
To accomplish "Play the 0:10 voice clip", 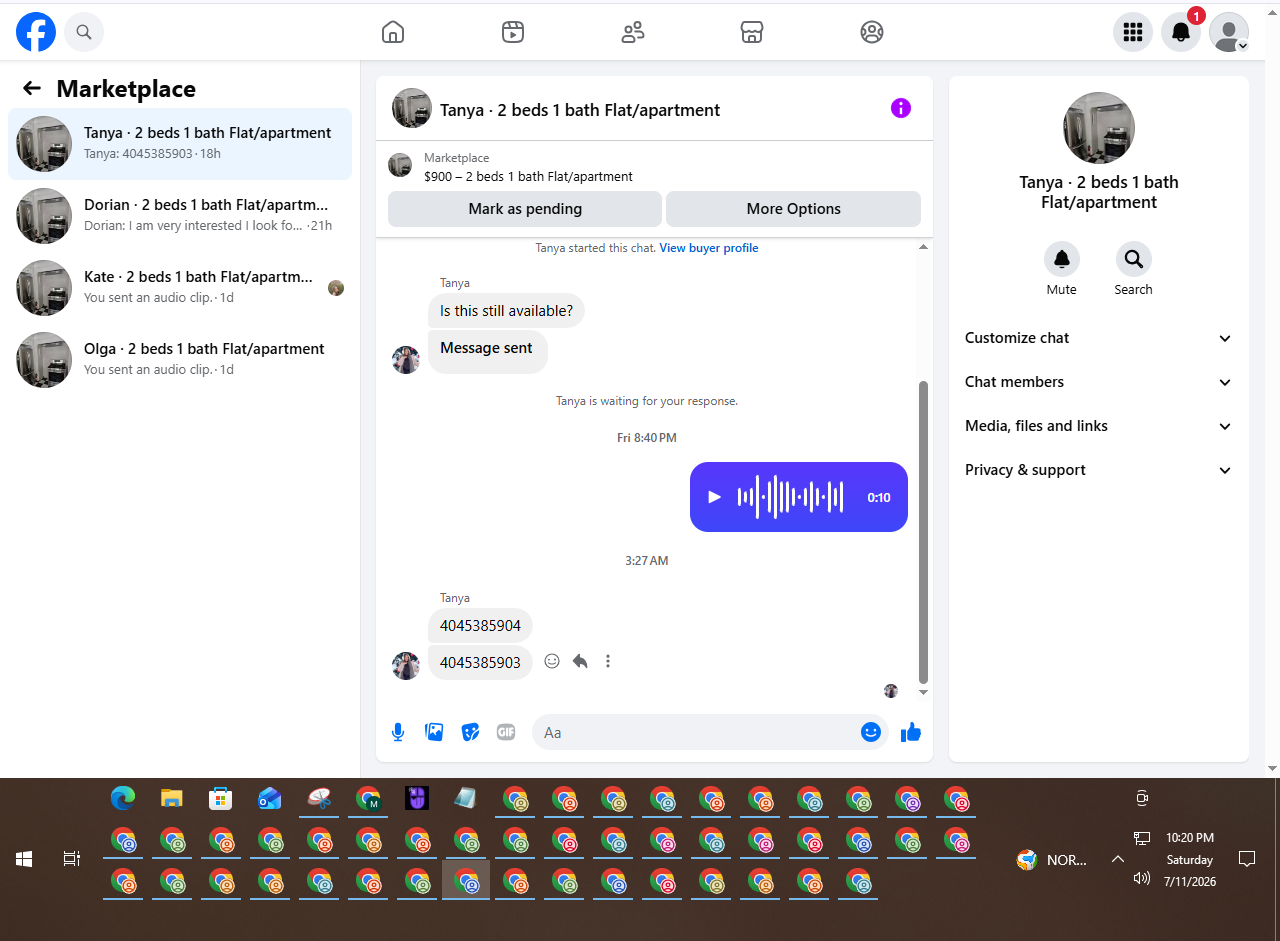I will point(714,497).
